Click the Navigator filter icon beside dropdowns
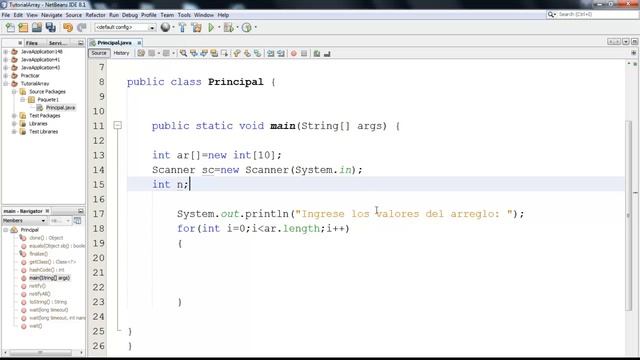The height and width of the screenshot is (360, 640). tap(77, 220)
